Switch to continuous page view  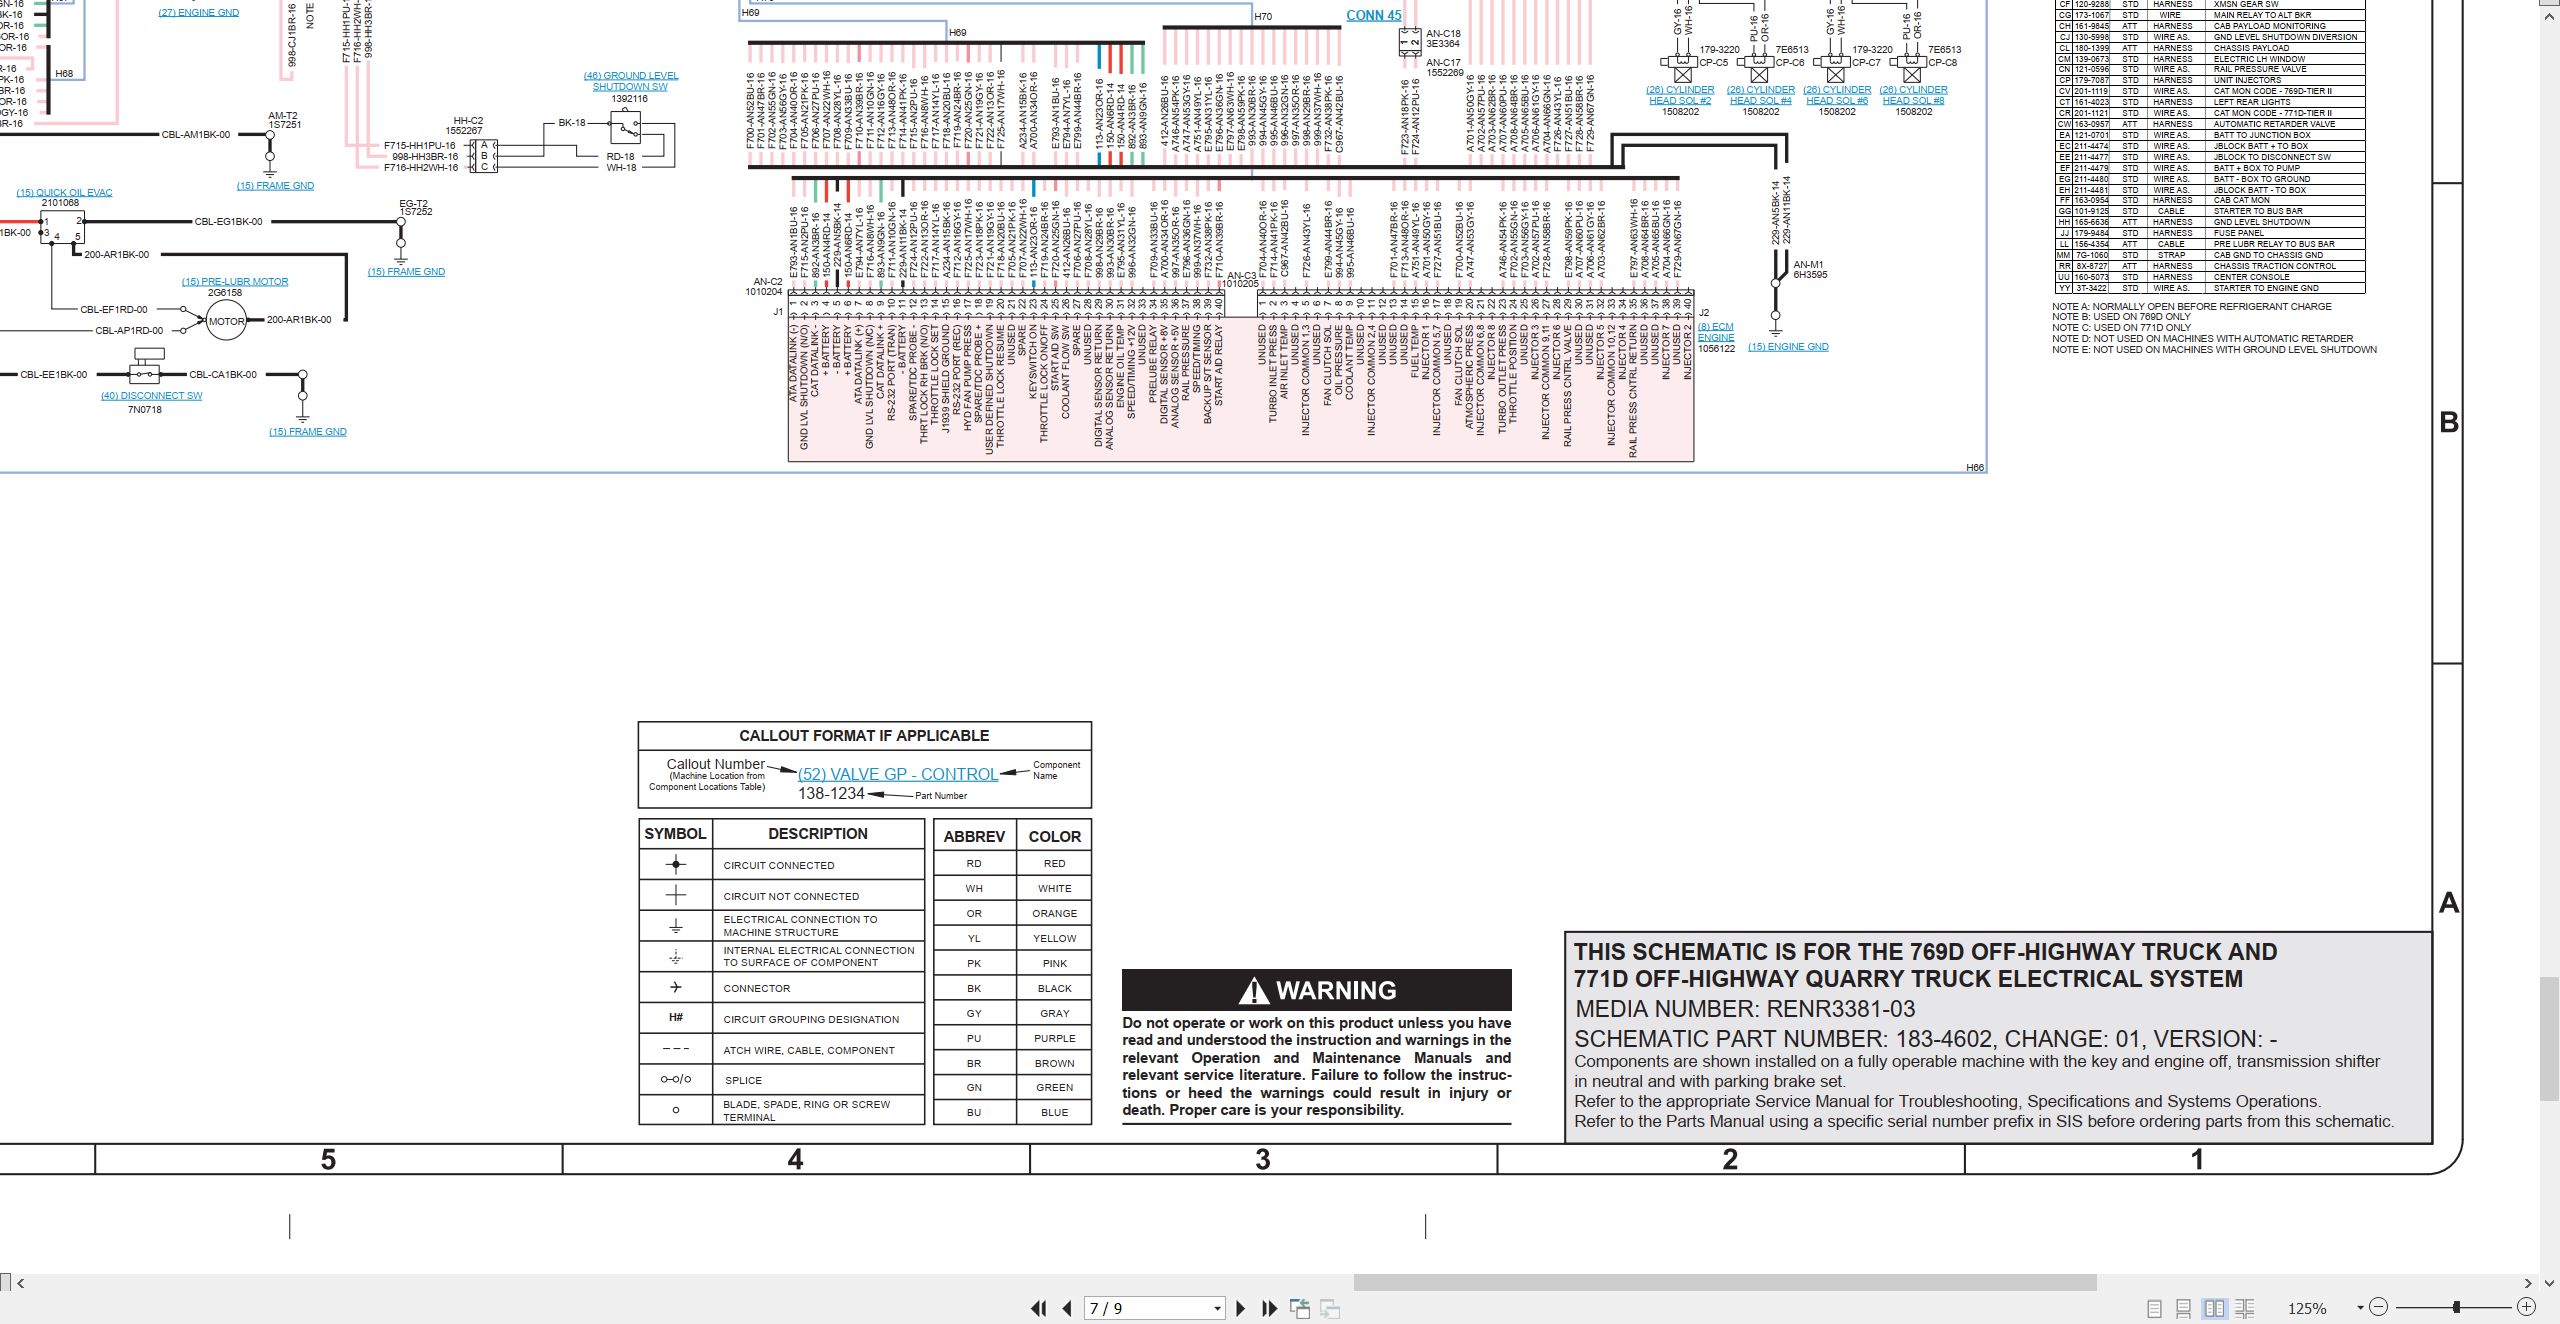pos(2184,1308)
